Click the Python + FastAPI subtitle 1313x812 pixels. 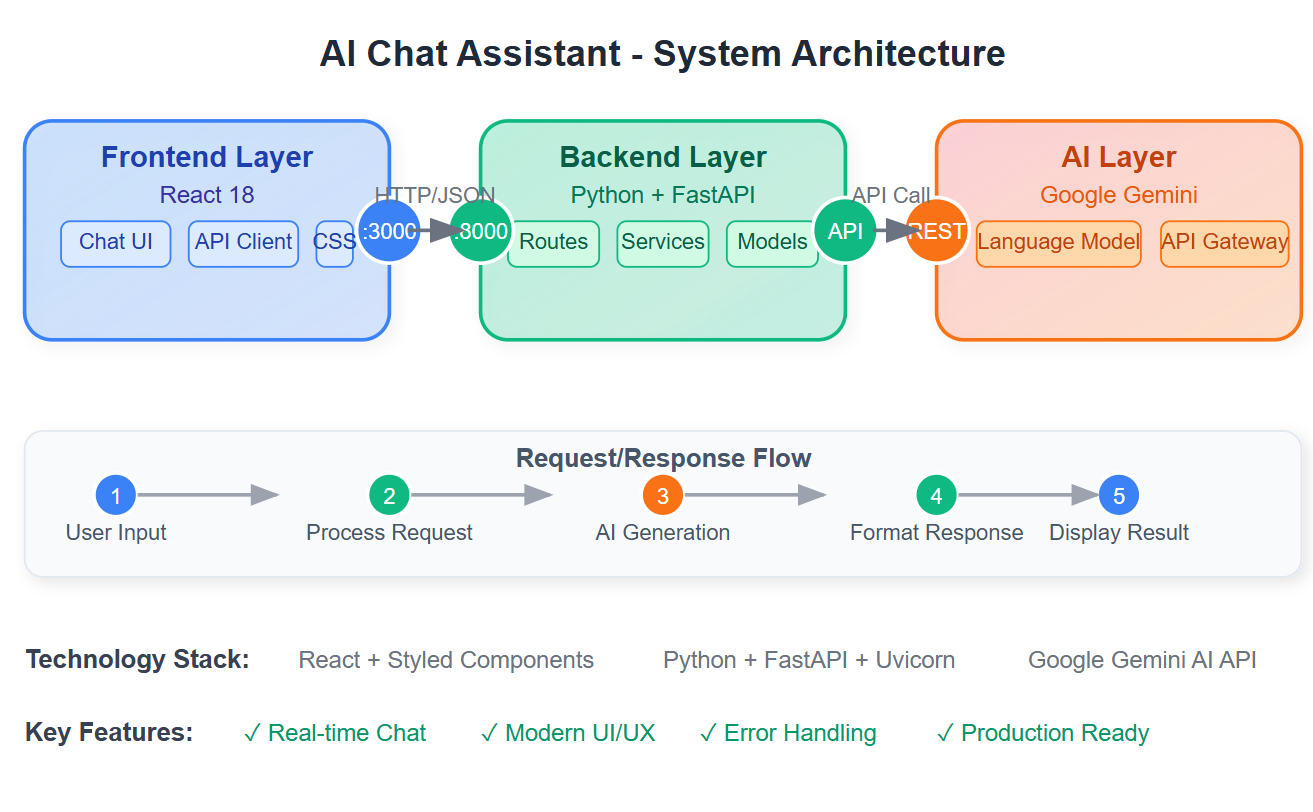coord(663,195)
